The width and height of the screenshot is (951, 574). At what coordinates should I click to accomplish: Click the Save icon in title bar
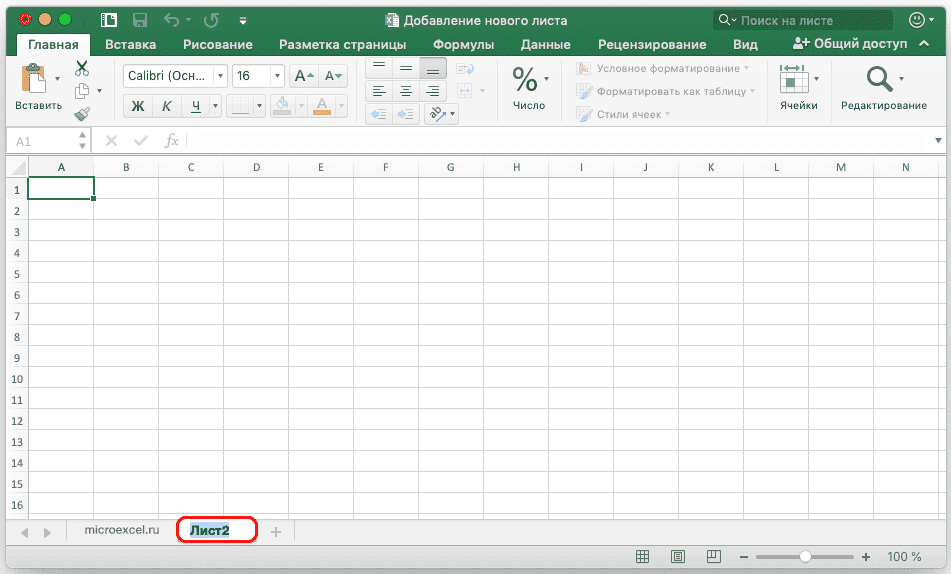pos(140,20)
